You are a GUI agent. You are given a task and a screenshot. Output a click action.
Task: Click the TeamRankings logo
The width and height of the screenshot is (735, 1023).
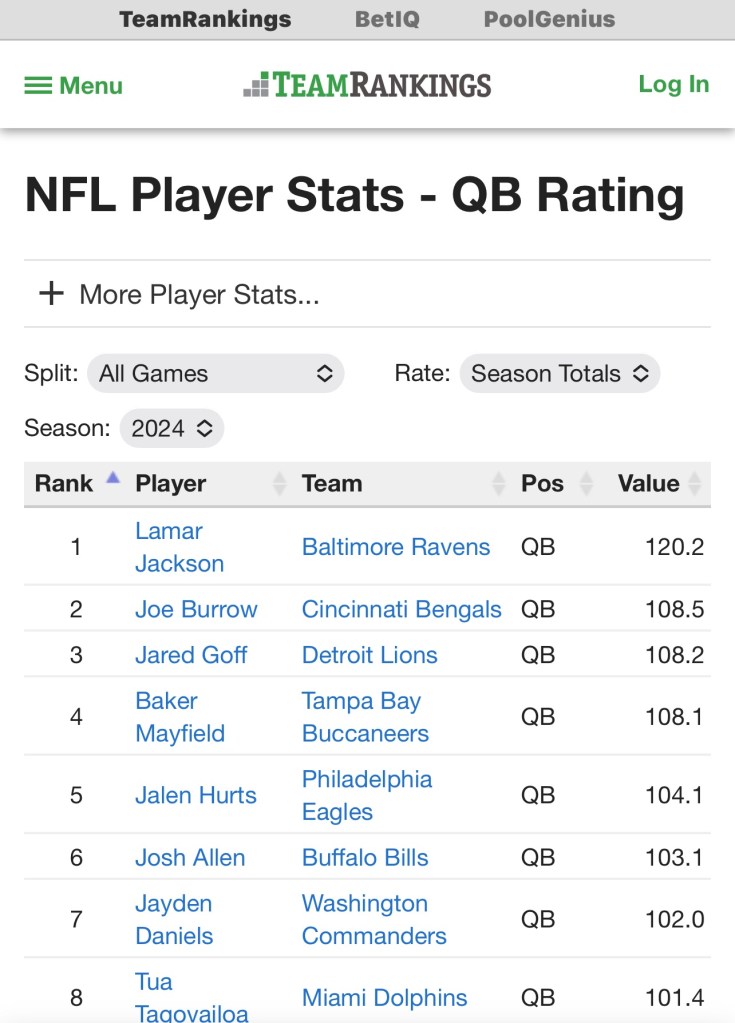[367, 85]
